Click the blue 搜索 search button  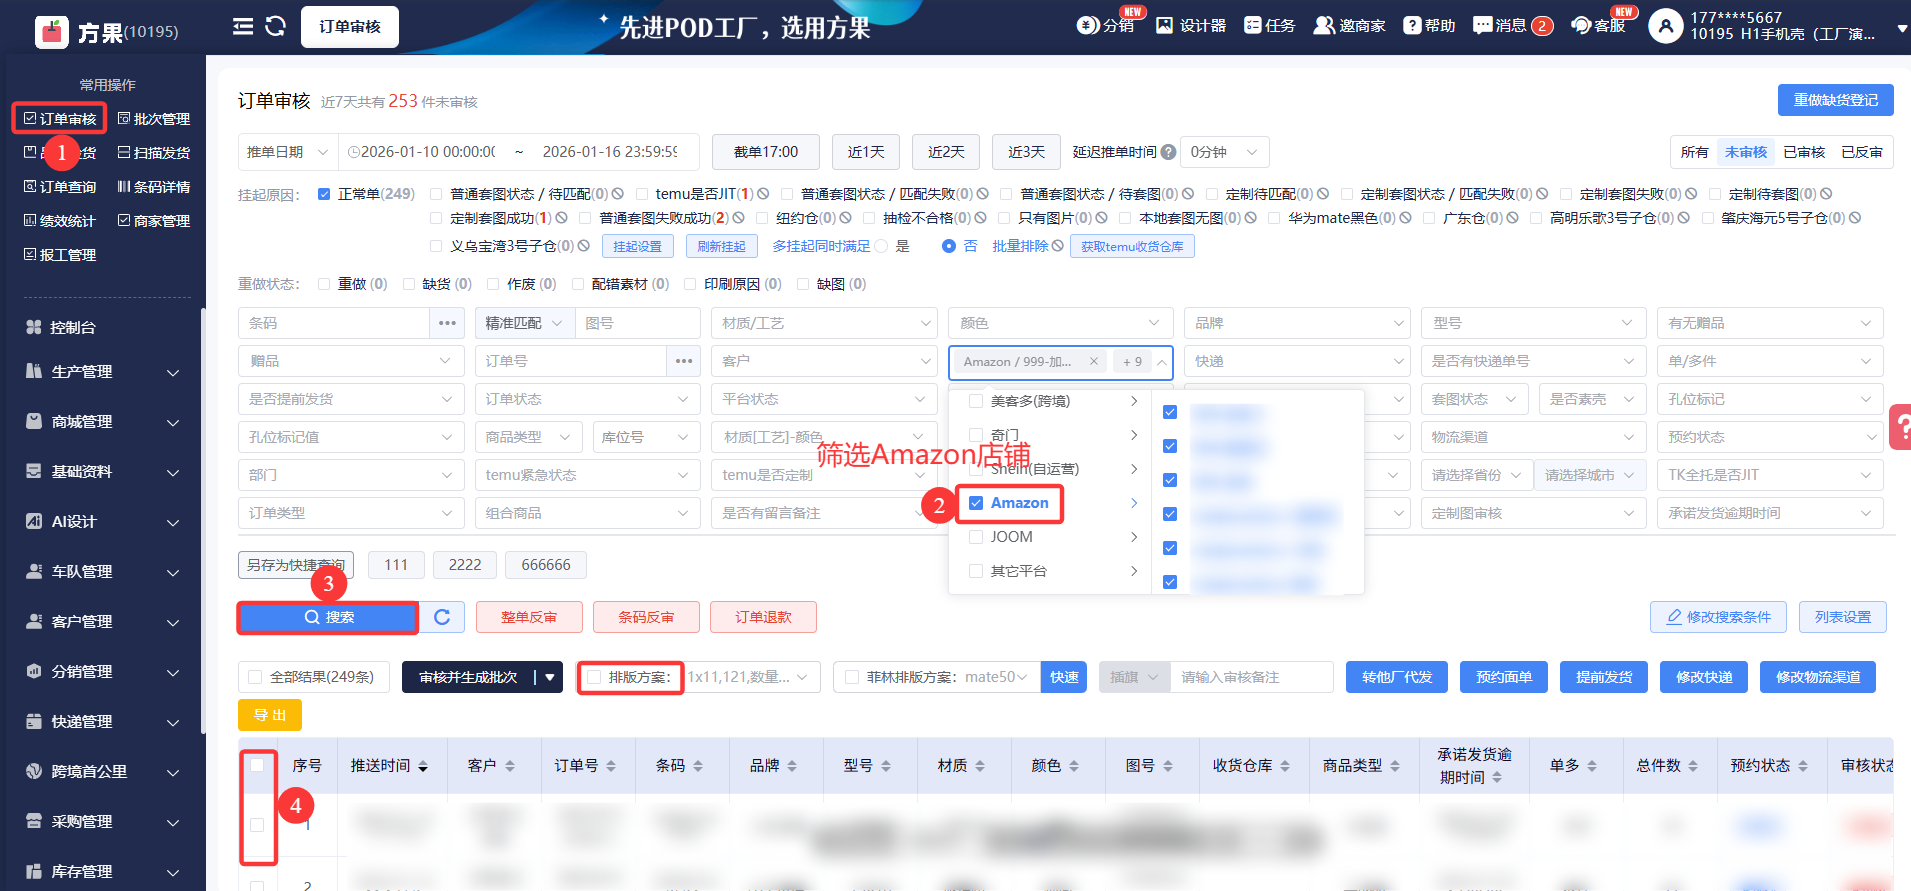pos(328,617)
